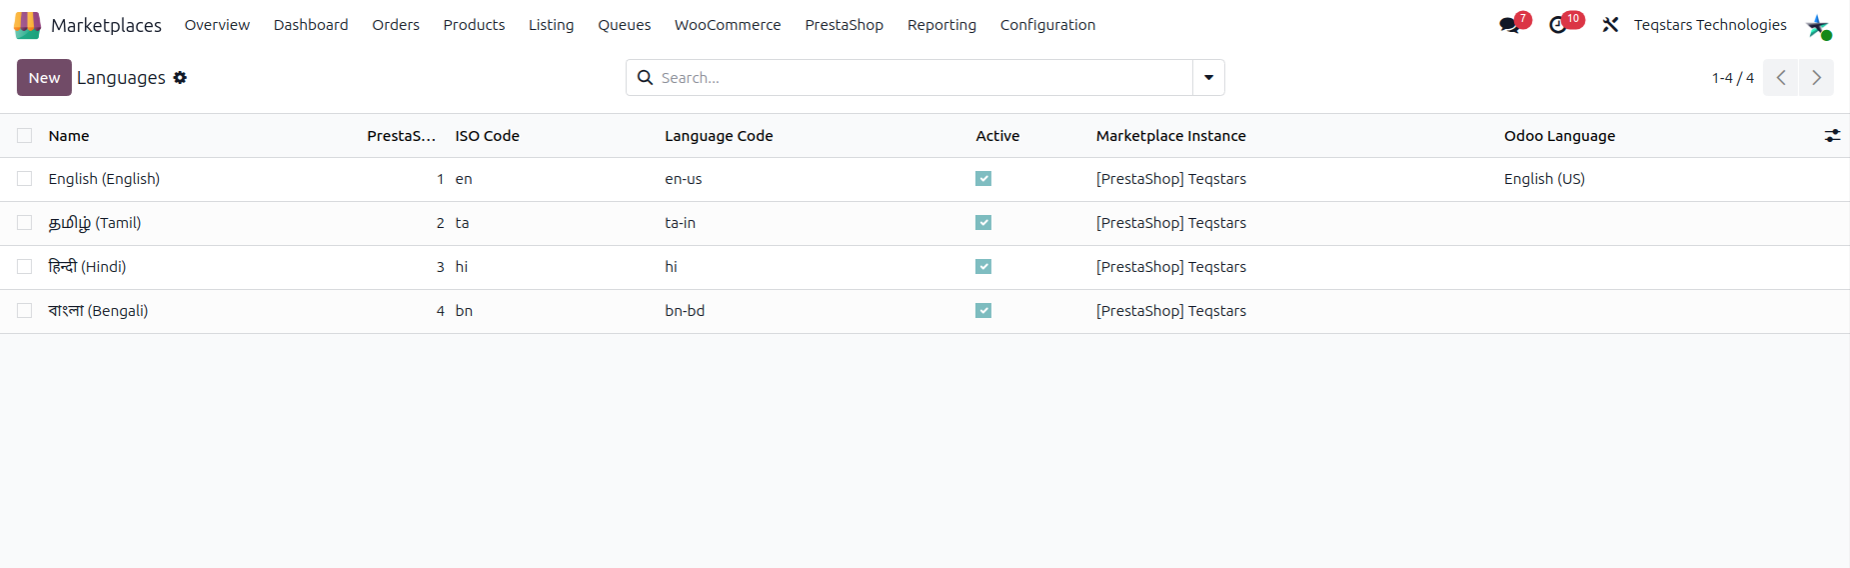This screenshot has height=568, width=1850.
Task: Go to the previous page arrow
Action: pyautogui.click(x=1780, y=77)
